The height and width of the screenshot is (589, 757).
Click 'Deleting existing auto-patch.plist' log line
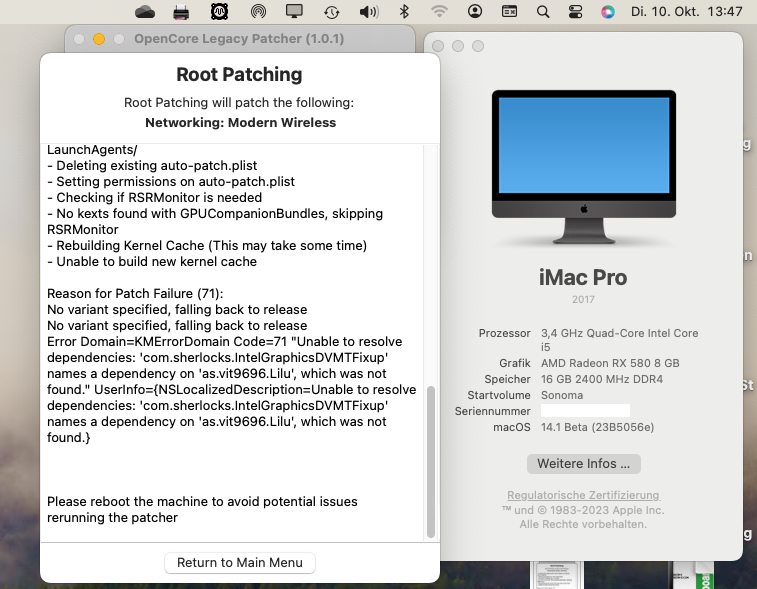(x=152, y=166)
